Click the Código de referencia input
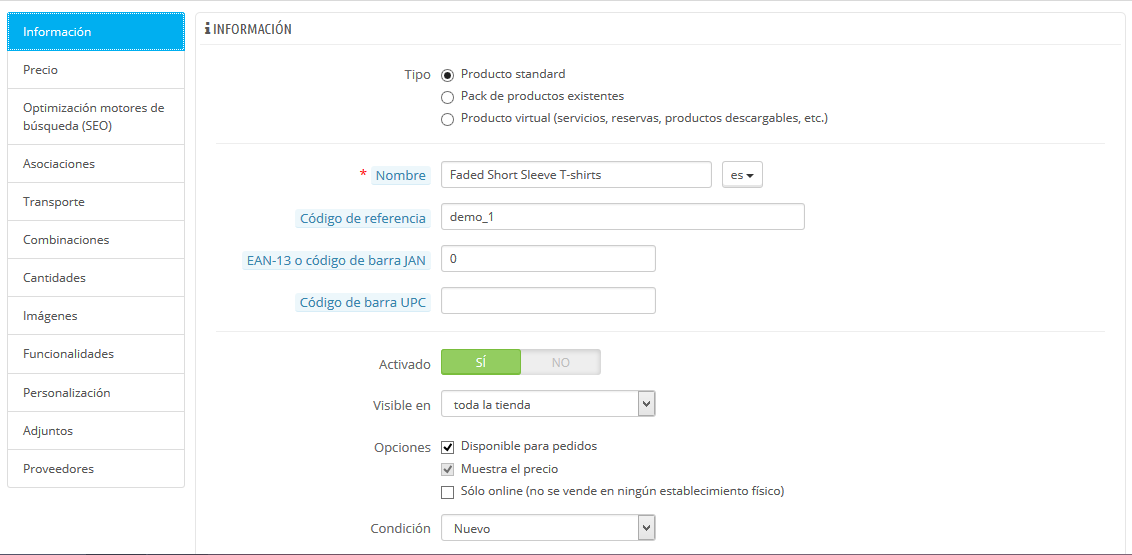Screen dimensions: 1132x555 click(622, 217)
